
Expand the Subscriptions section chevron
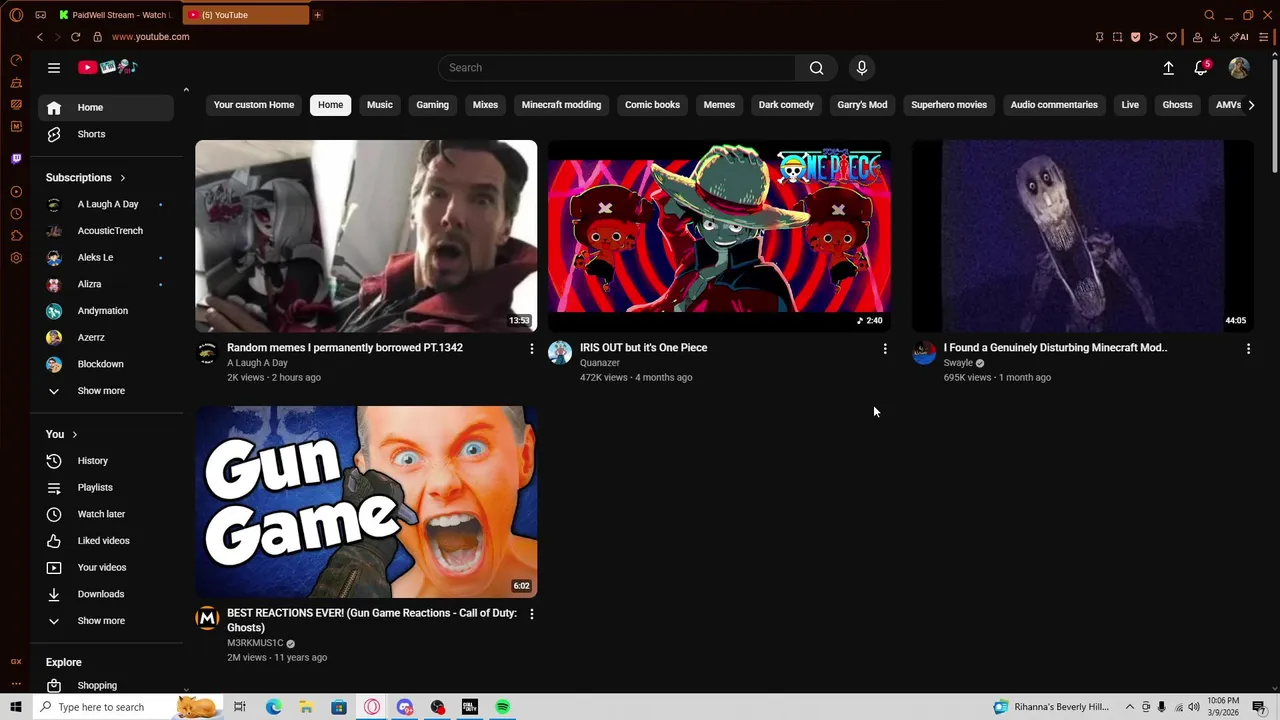pos(123,178)
